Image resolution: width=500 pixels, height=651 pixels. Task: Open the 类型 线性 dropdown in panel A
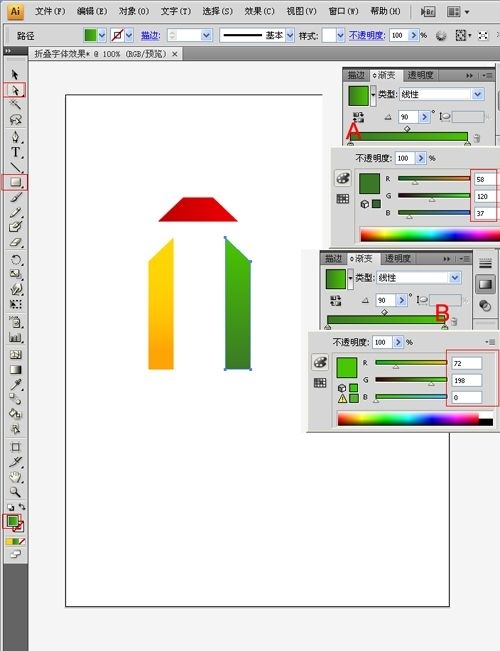point(478,94)
